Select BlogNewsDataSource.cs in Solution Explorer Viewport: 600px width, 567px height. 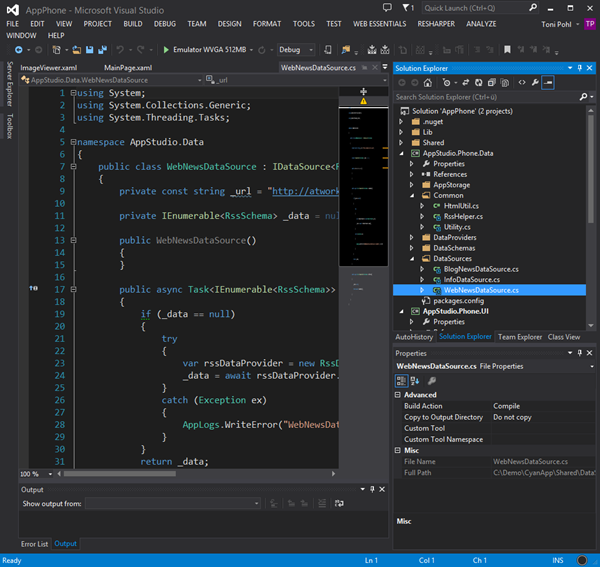(481, 268)
